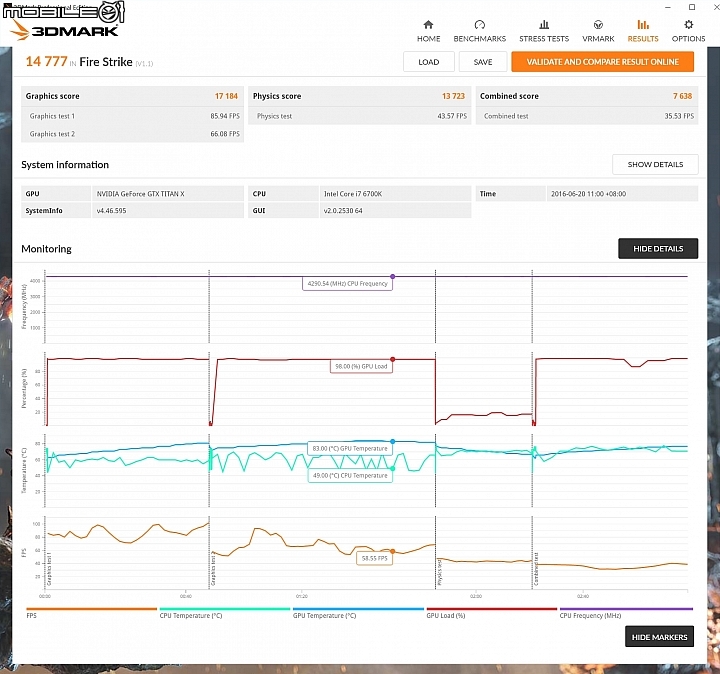Image resolution: width=720 pixels, height=674 pixels.
Task: Click the 3DMark logo
Action: (64, 30)
